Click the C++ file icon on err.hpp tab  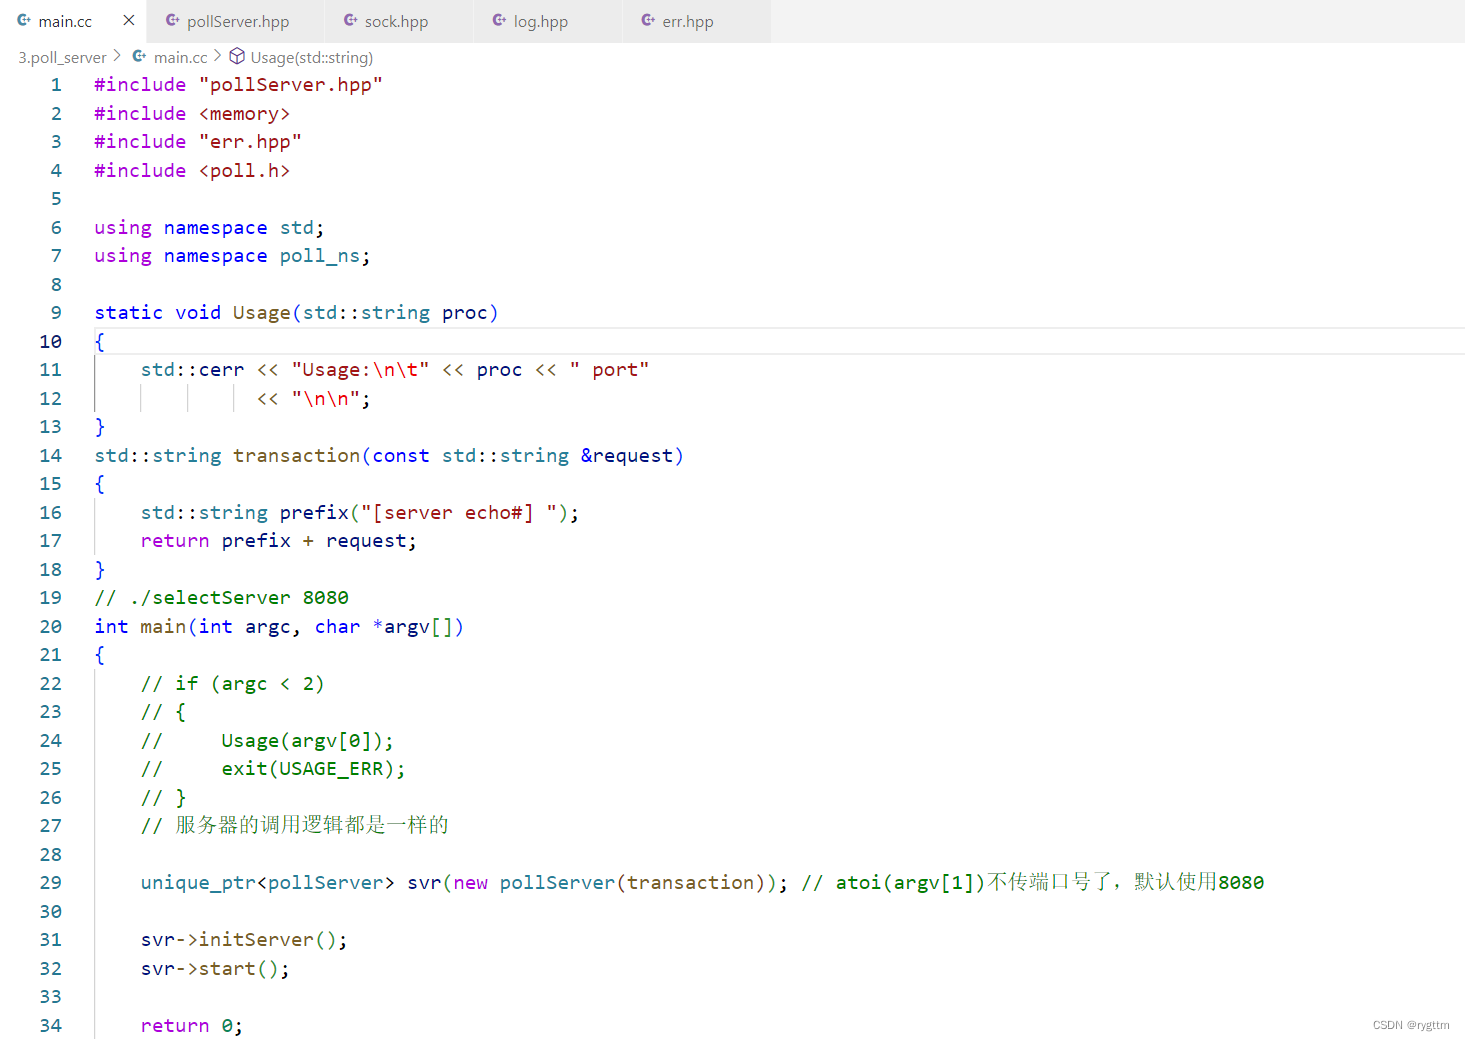point(648,20)
